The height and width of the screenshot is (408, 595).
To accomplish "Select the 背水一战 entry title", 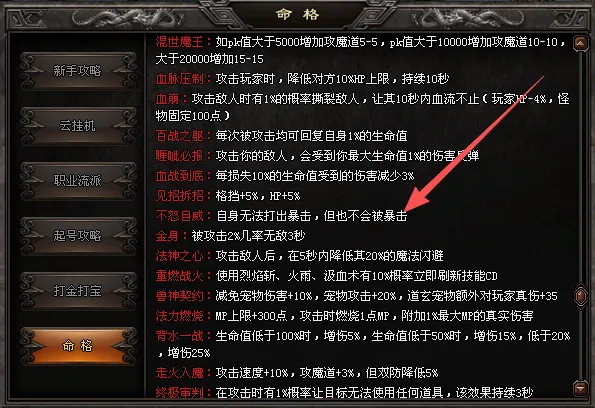I will coord(179,336).
